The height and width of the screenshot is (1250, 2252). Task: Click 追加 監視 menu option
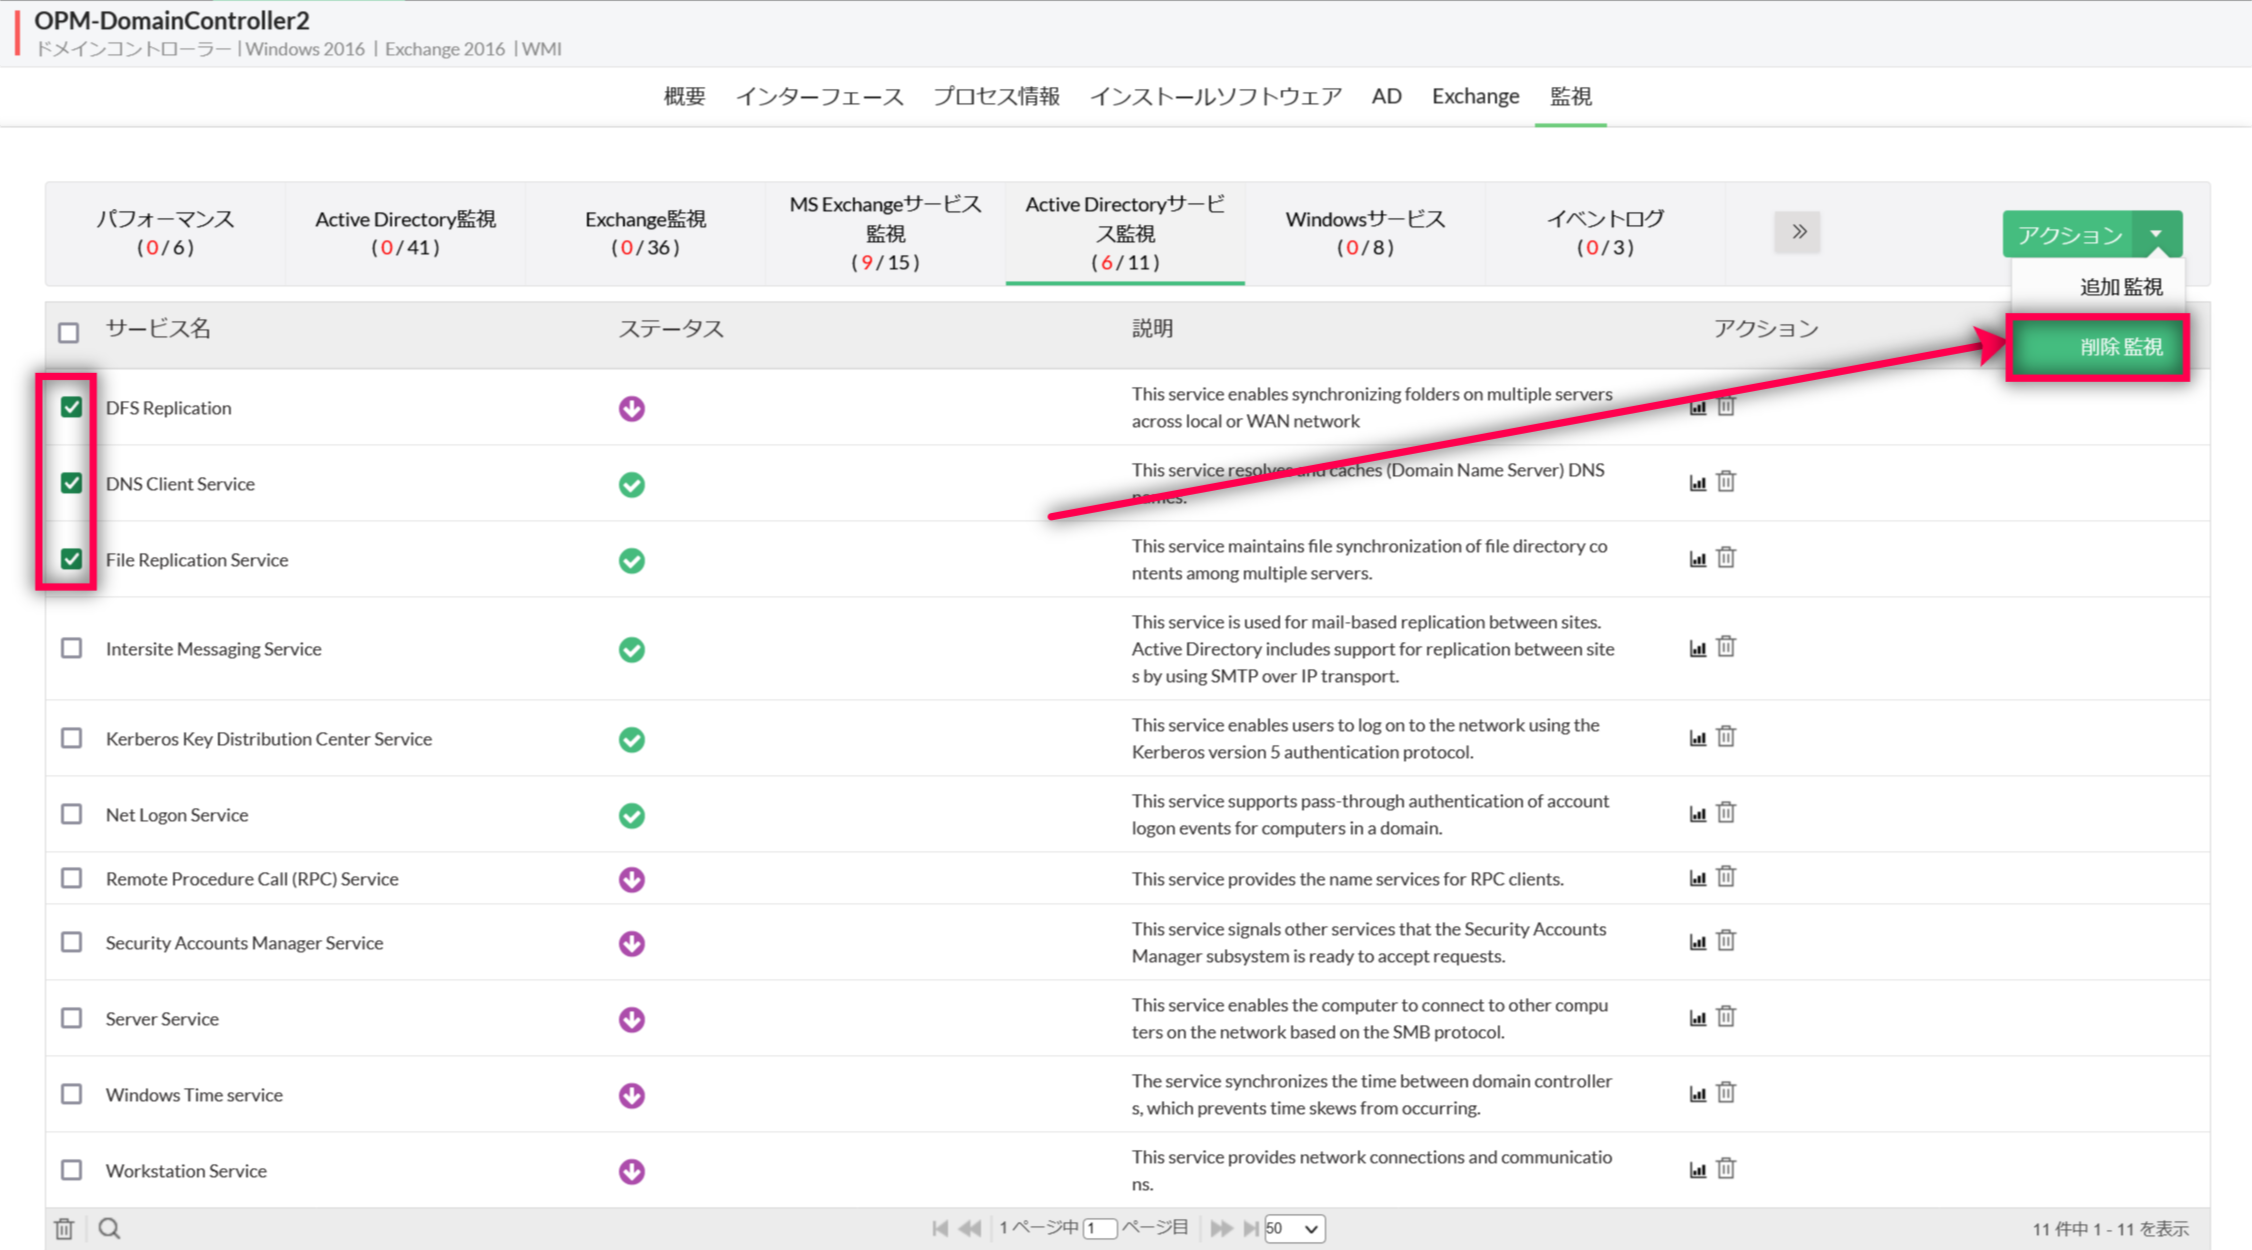[x=2120, y=287]
